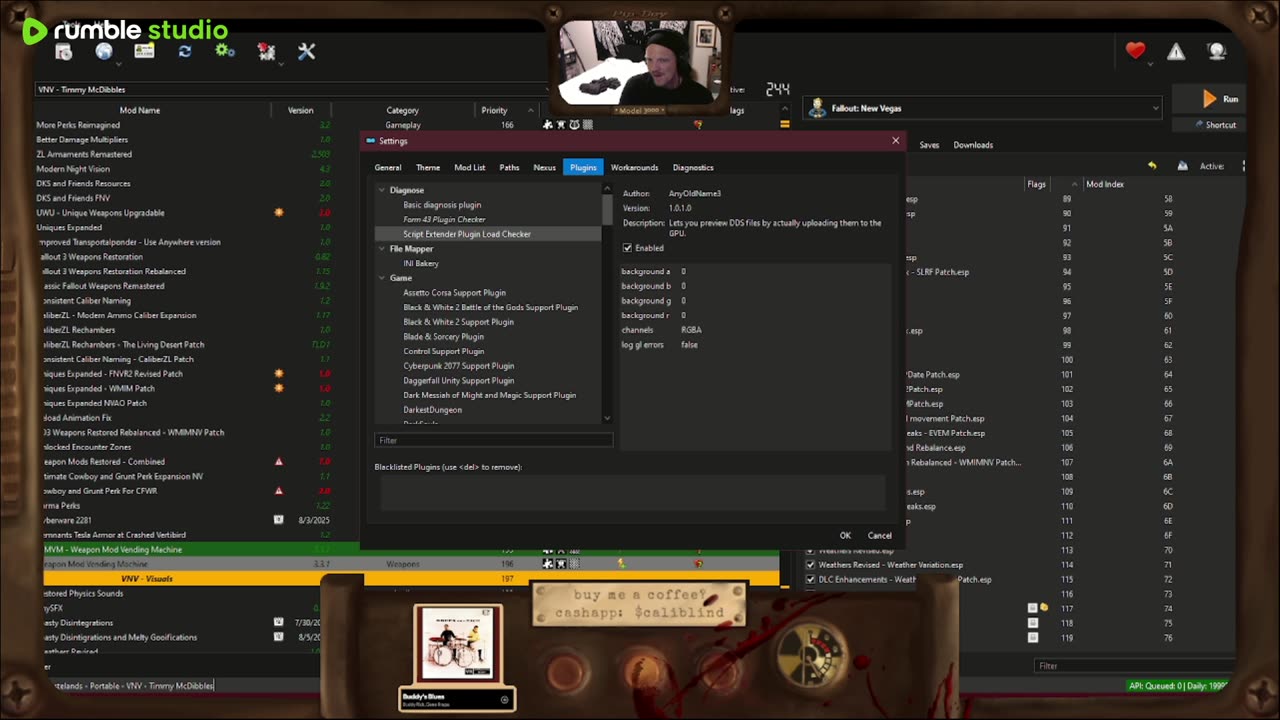This screenshot has width=1280, height=720.
Task: Click the red heart endorse icon
Action: (x=1135, y=51)
